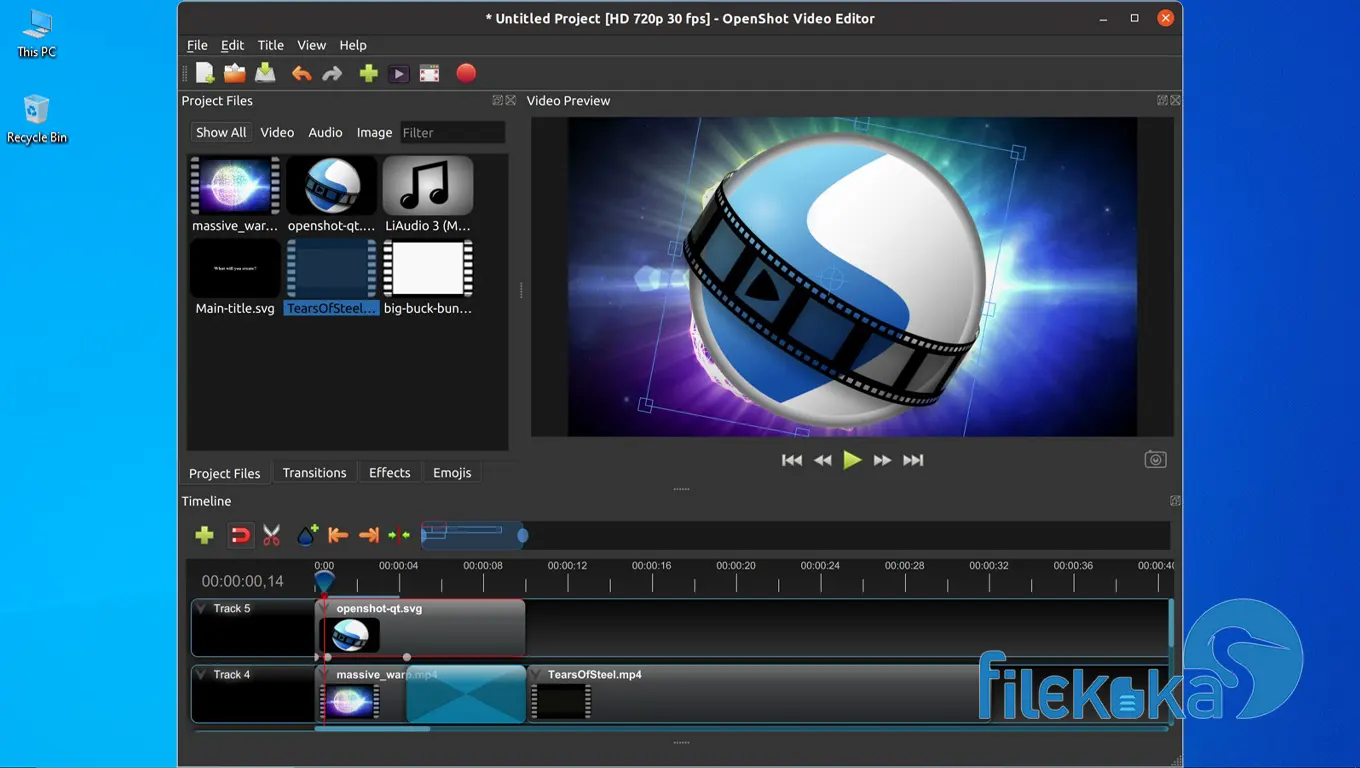Close the Project Files panel
The height and width of the screenshot is (768, 1360).
point(511,100)
